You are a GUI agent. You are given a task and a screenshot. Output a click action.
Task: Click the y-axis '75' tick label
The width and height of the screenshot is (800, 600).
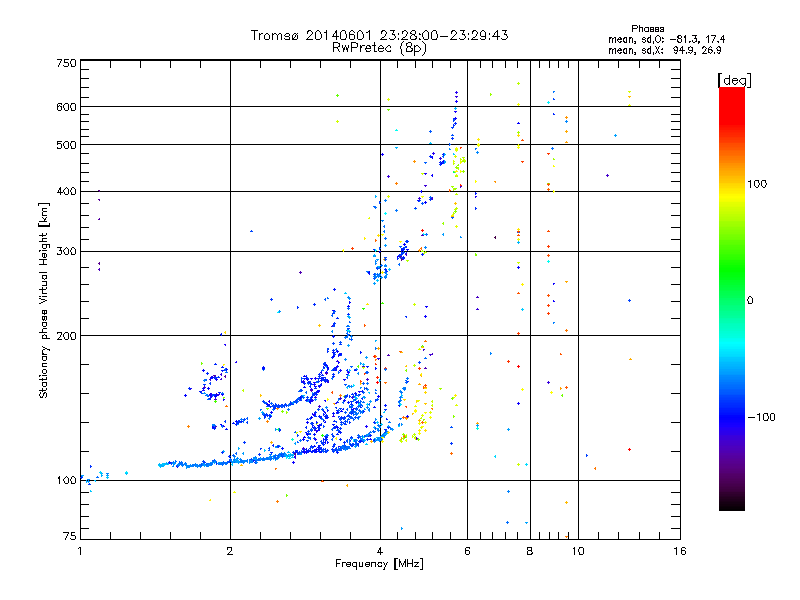70,536
